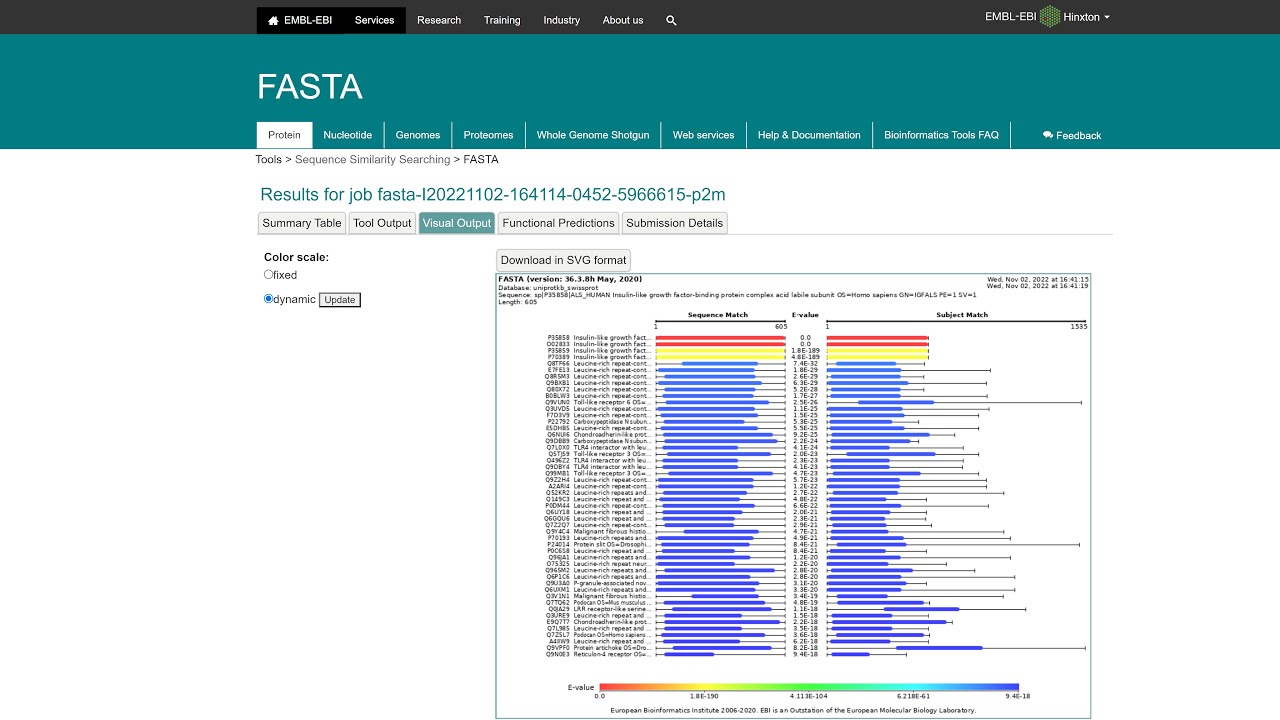
Task: Click the Sequence Match column header
Action: pyautogui.click(x=718, y=315)
